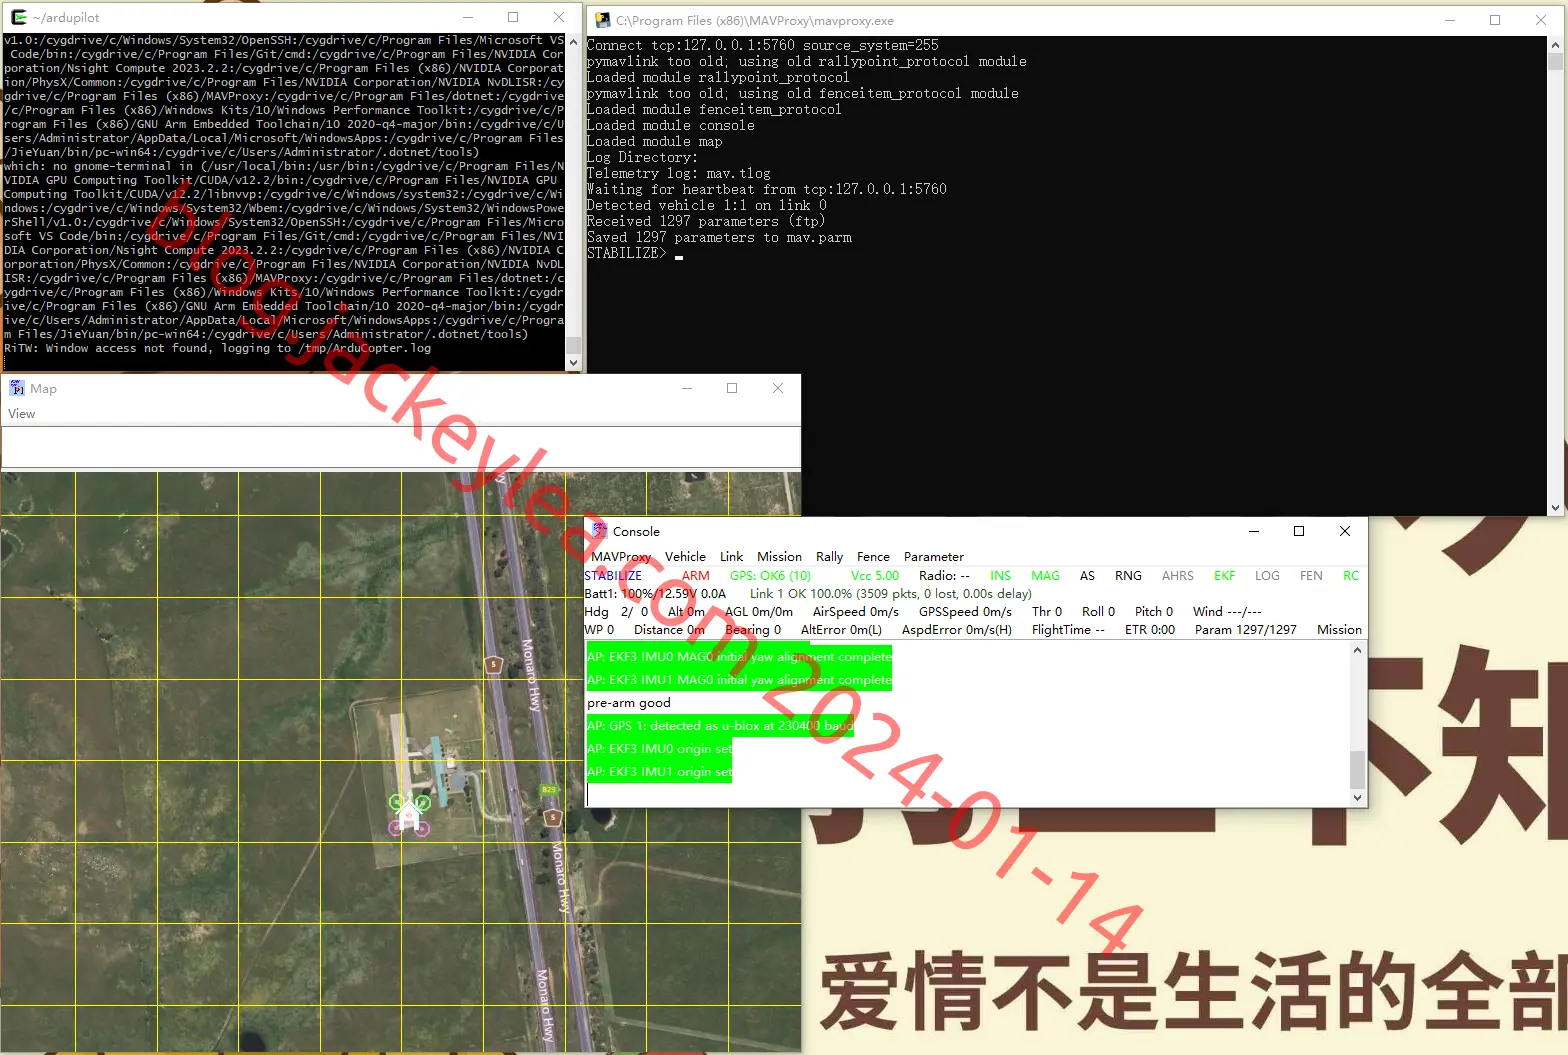Open the Vehicle menu in Console

685,557
